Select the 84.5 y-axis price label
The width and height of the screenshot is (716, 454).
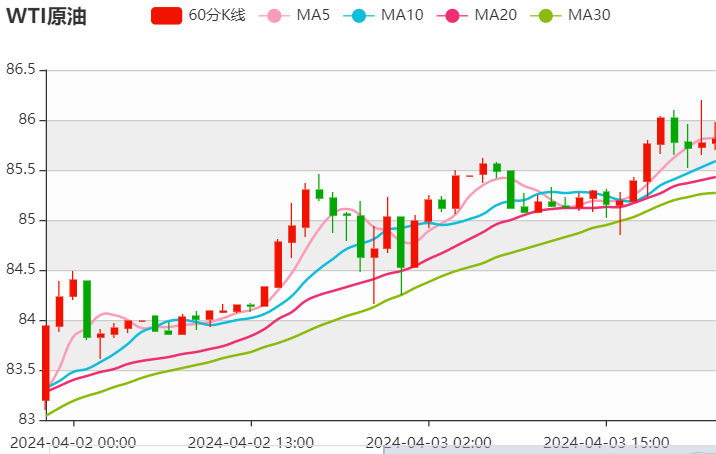point(21,269)
